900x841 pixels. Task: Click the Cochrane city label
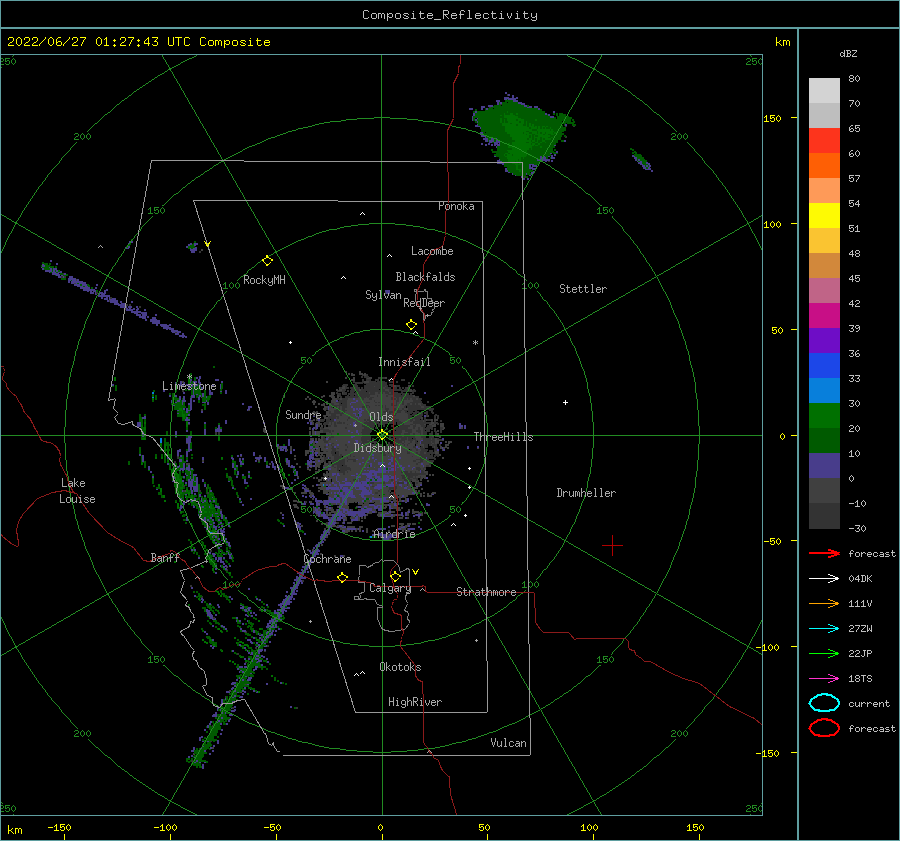(327, 559)
